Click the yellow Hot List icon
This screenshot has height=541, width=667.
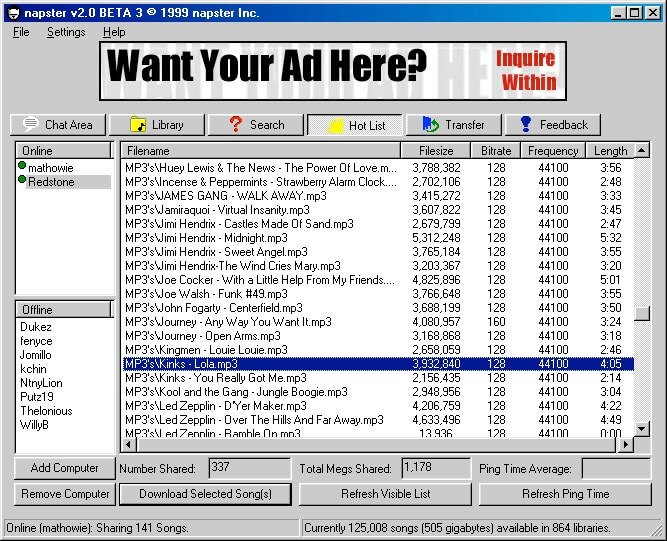[335, 125]
